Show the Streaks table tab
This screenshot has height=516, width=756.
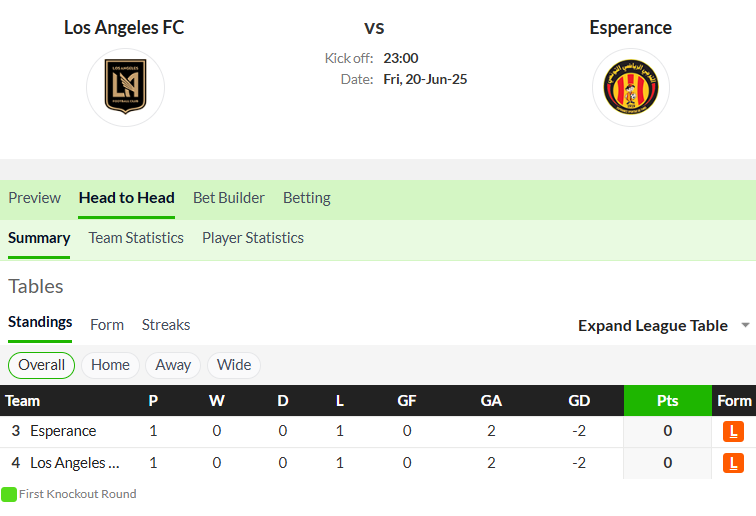coord(166,325)
